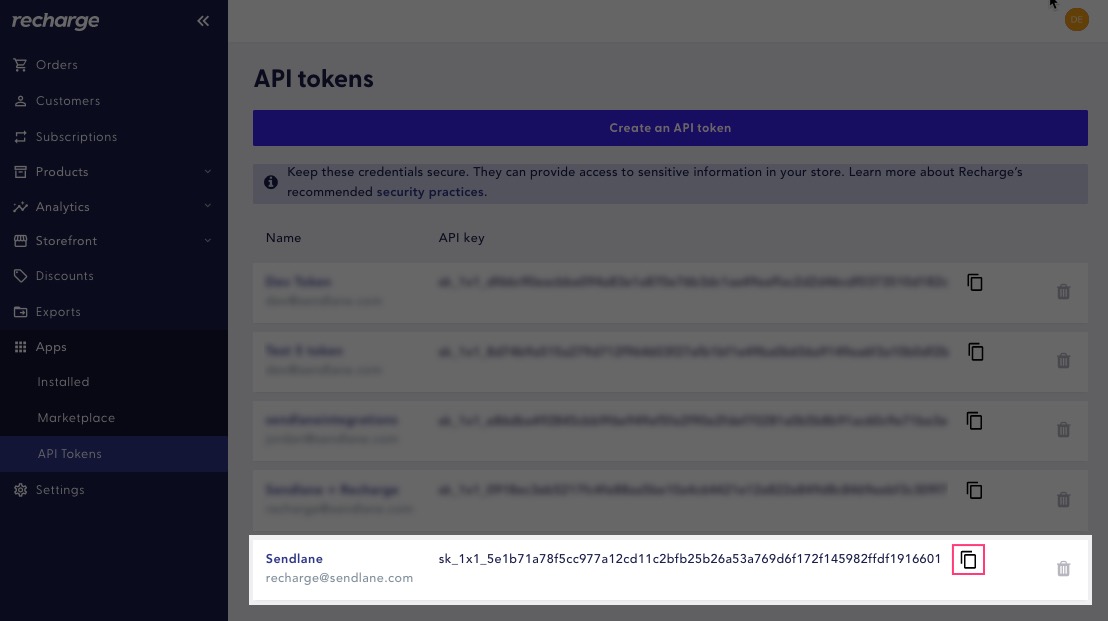Expand the Storefront submenu chevron
This screenshot has height=621, width=1108.
coord(208,241)
